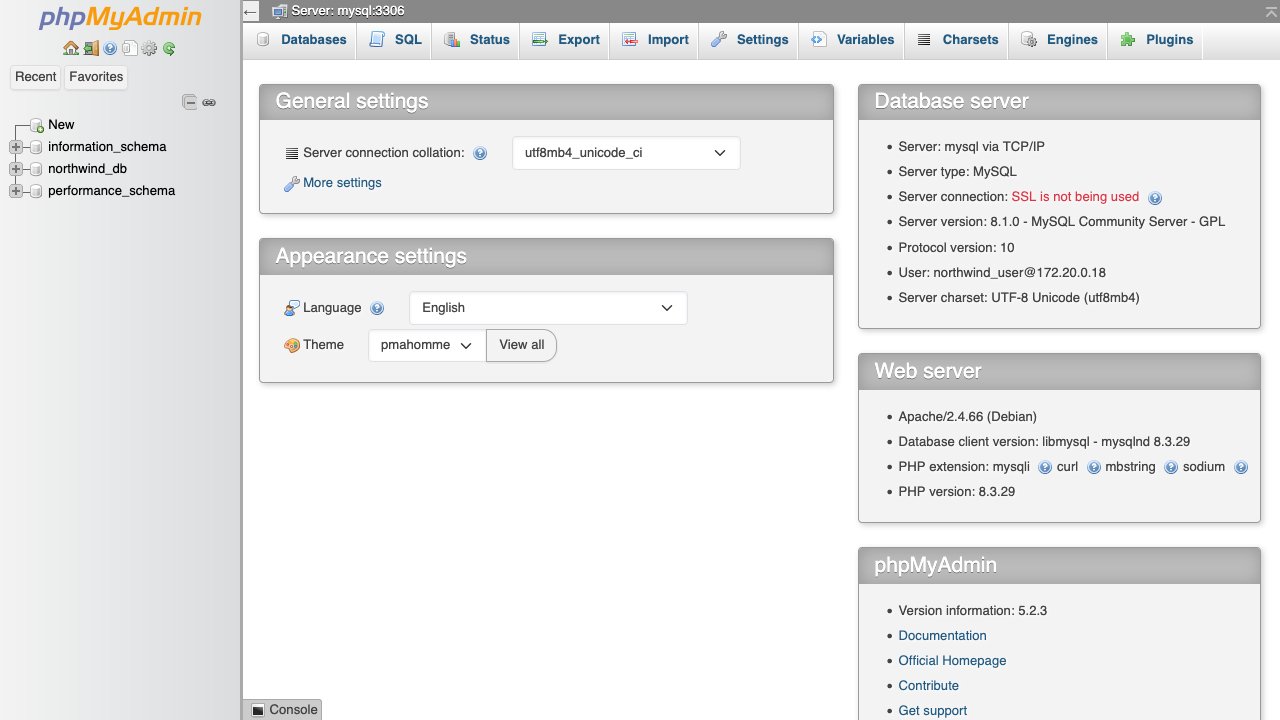1280x720 pixels.
Task: Select New database in the tree
Action: click(61, 125)
